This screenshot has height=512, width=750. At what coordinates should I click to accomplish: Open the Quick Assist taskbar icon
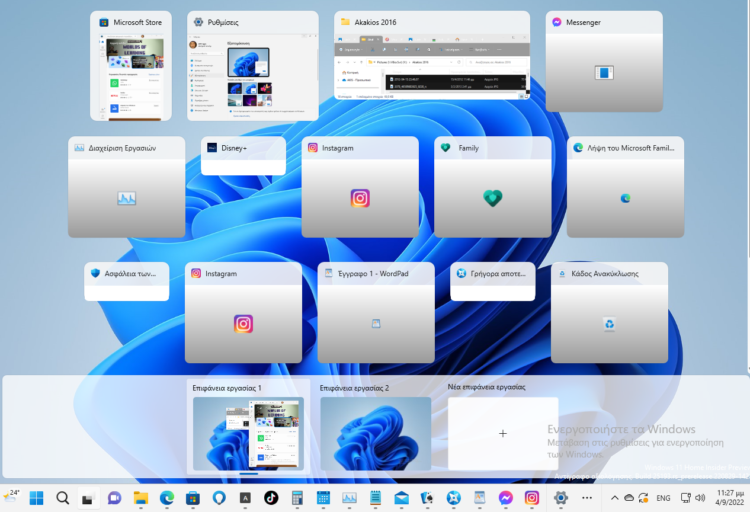coord(453,498)
